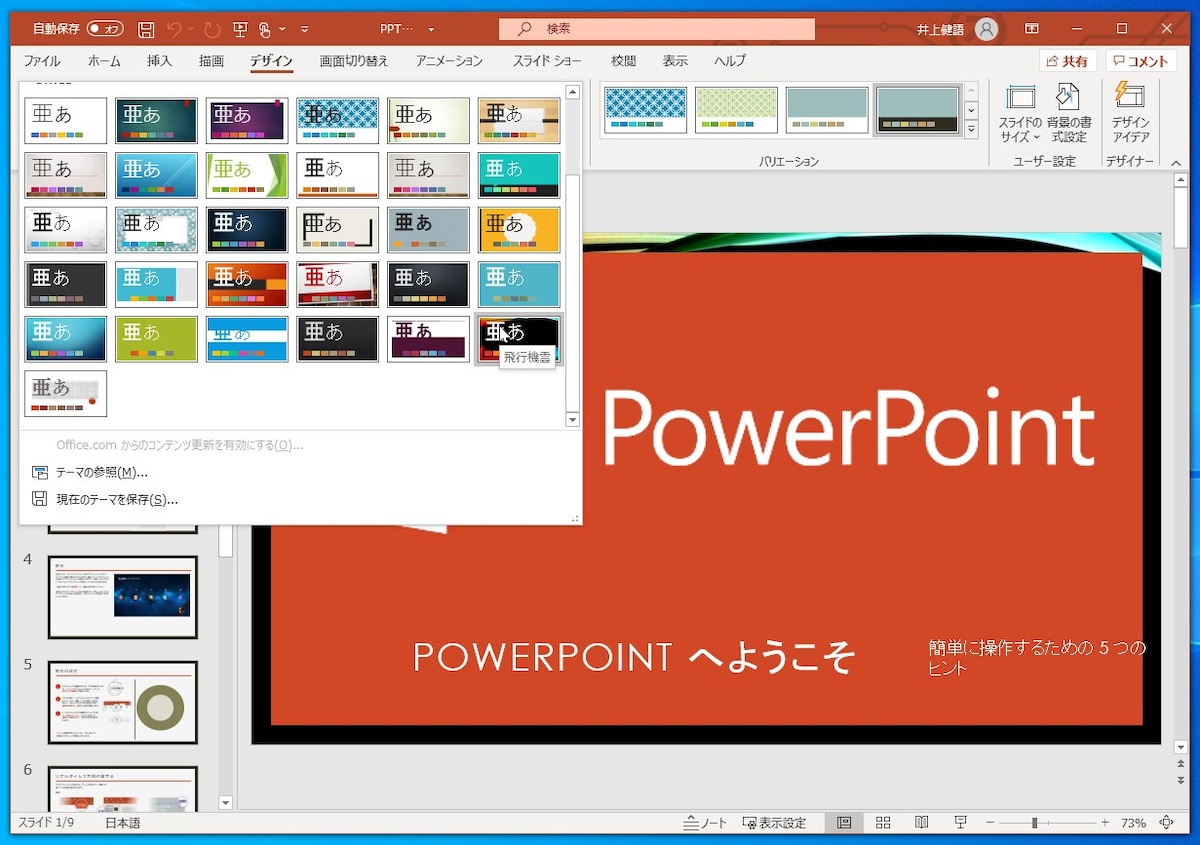Viewport: 1200px width, 845px height.
Task: Click the Save icon in the title bar
Action: (x=146, y=29)
